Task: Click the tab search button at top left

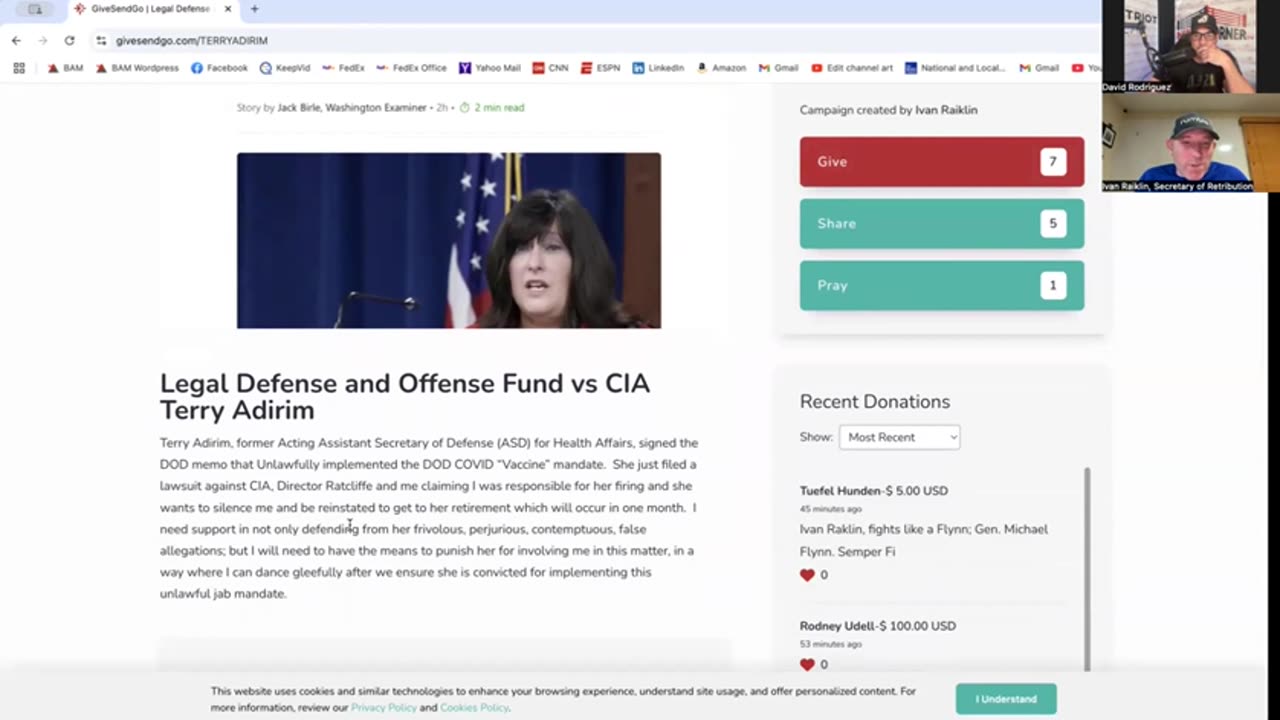Action: tap(35, 9)
